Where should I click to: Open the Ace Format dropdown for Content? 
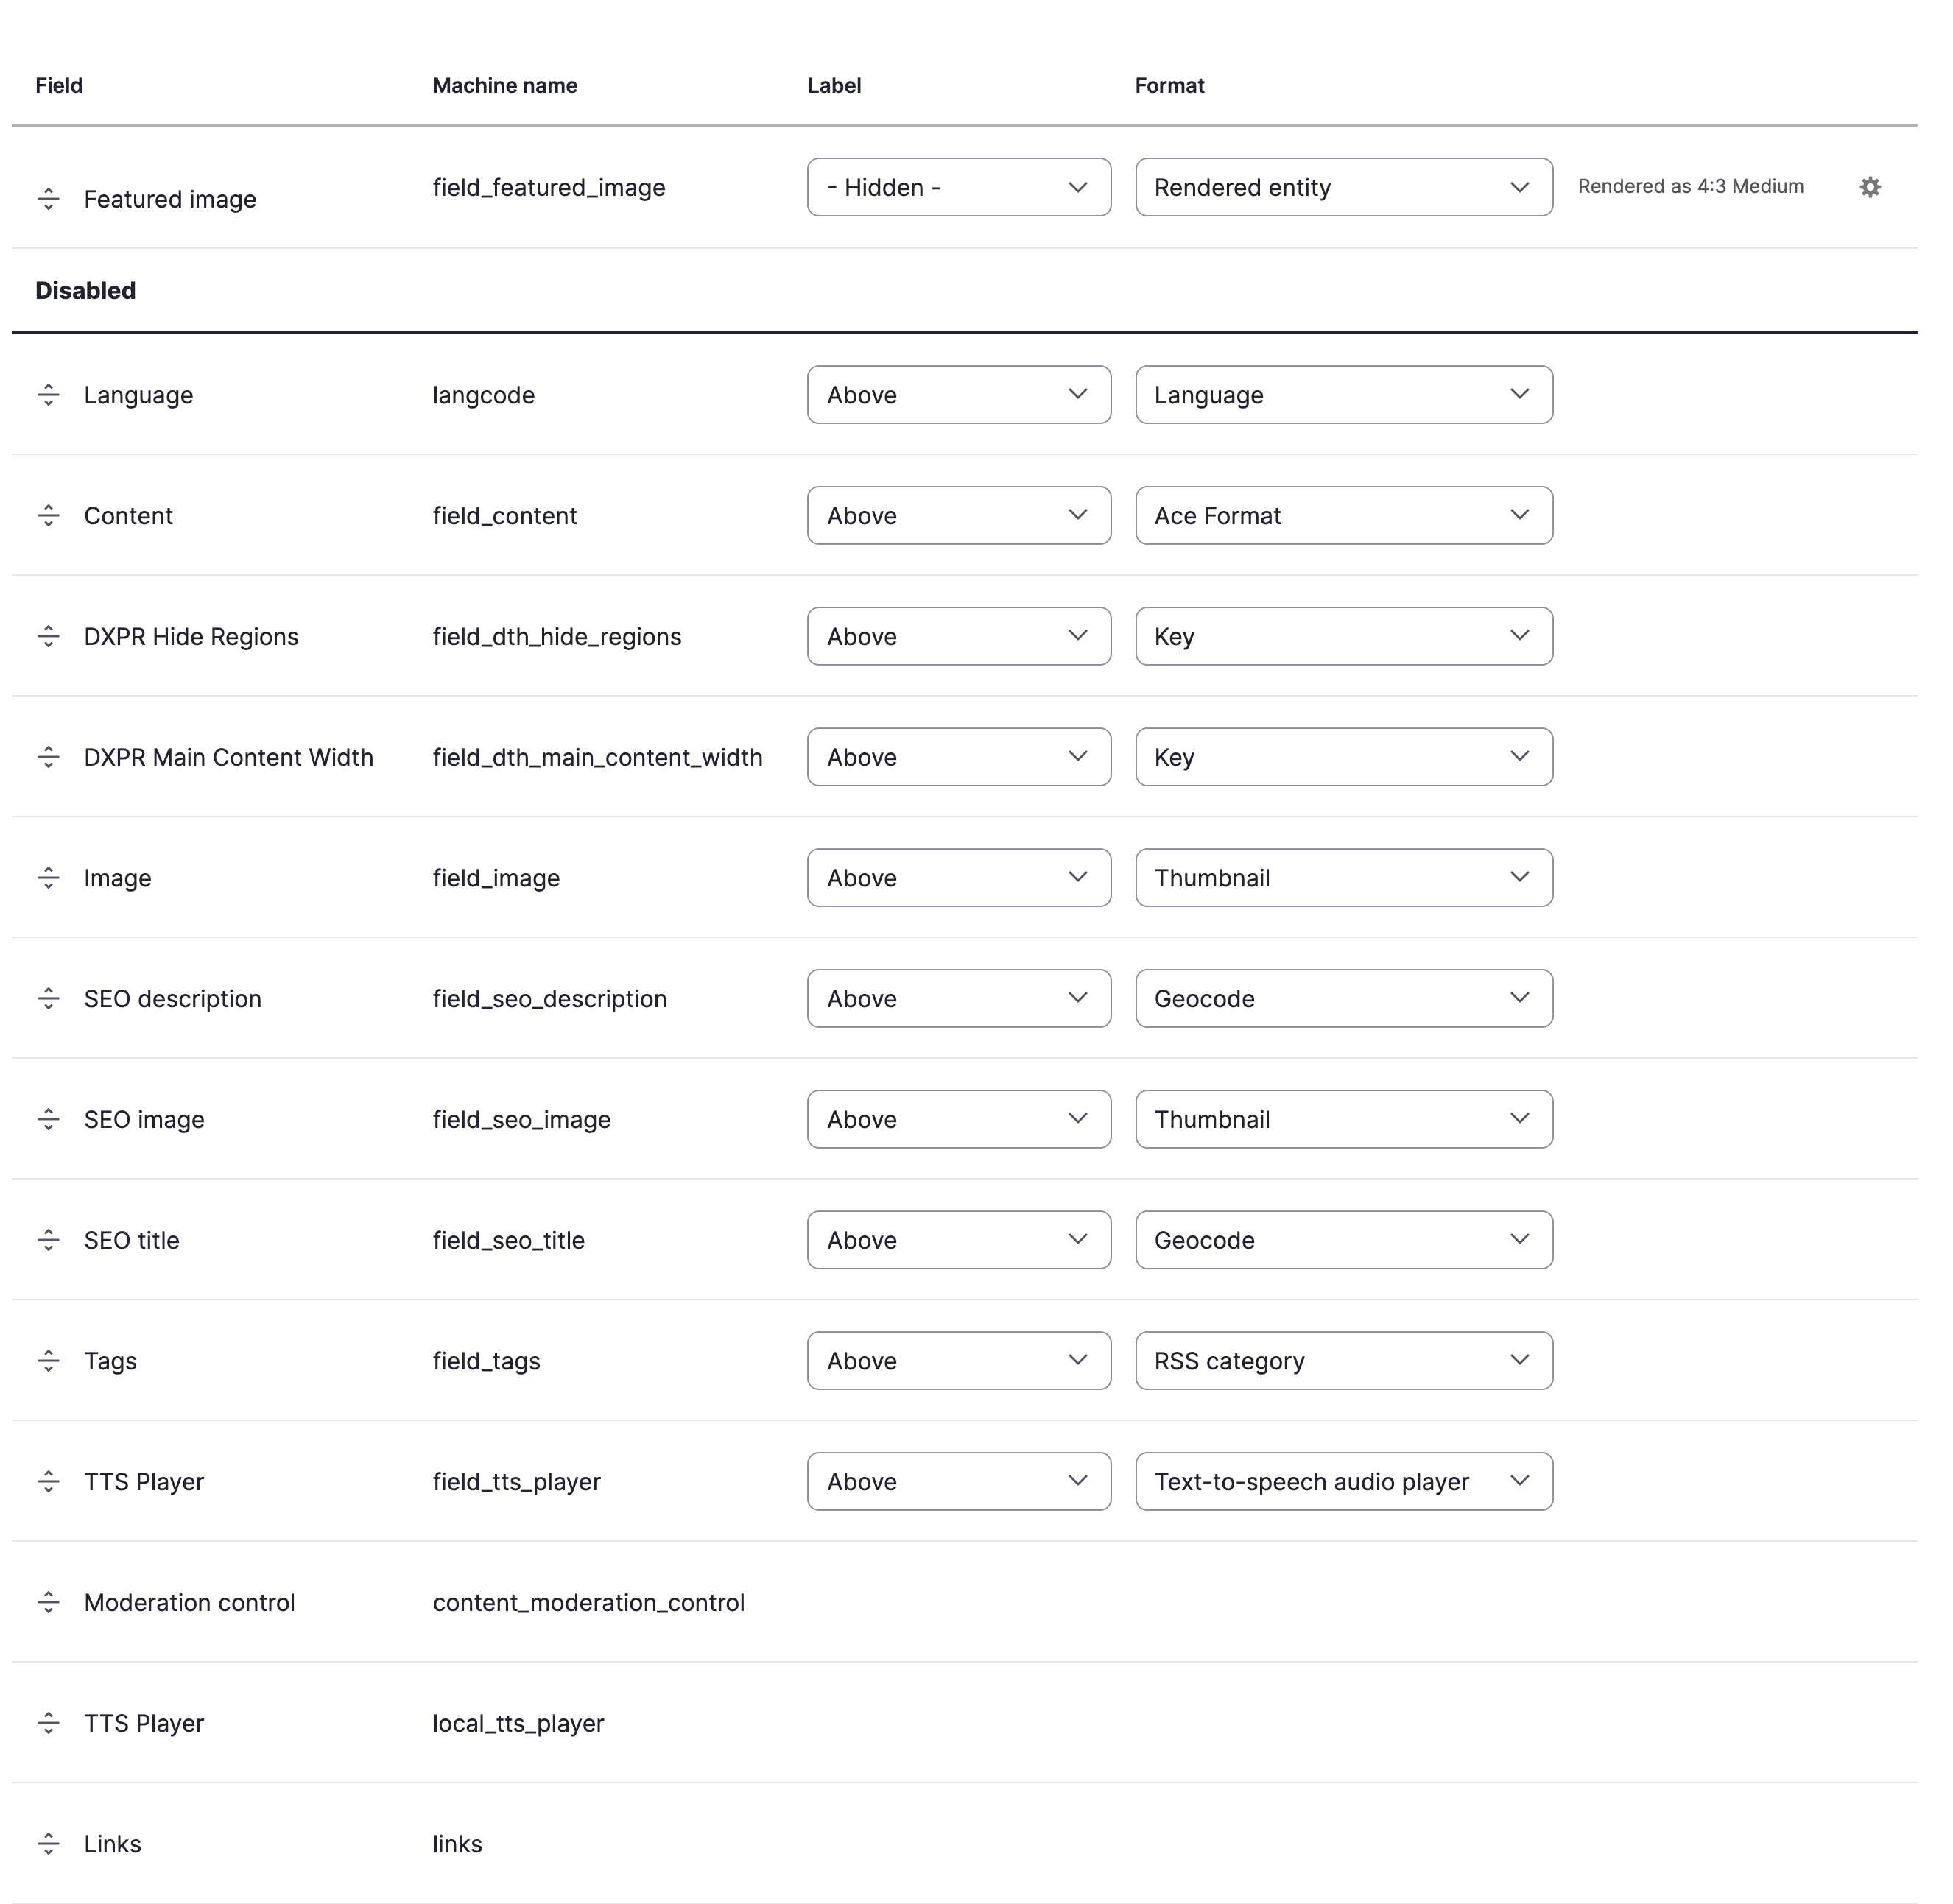[1344, 516]
